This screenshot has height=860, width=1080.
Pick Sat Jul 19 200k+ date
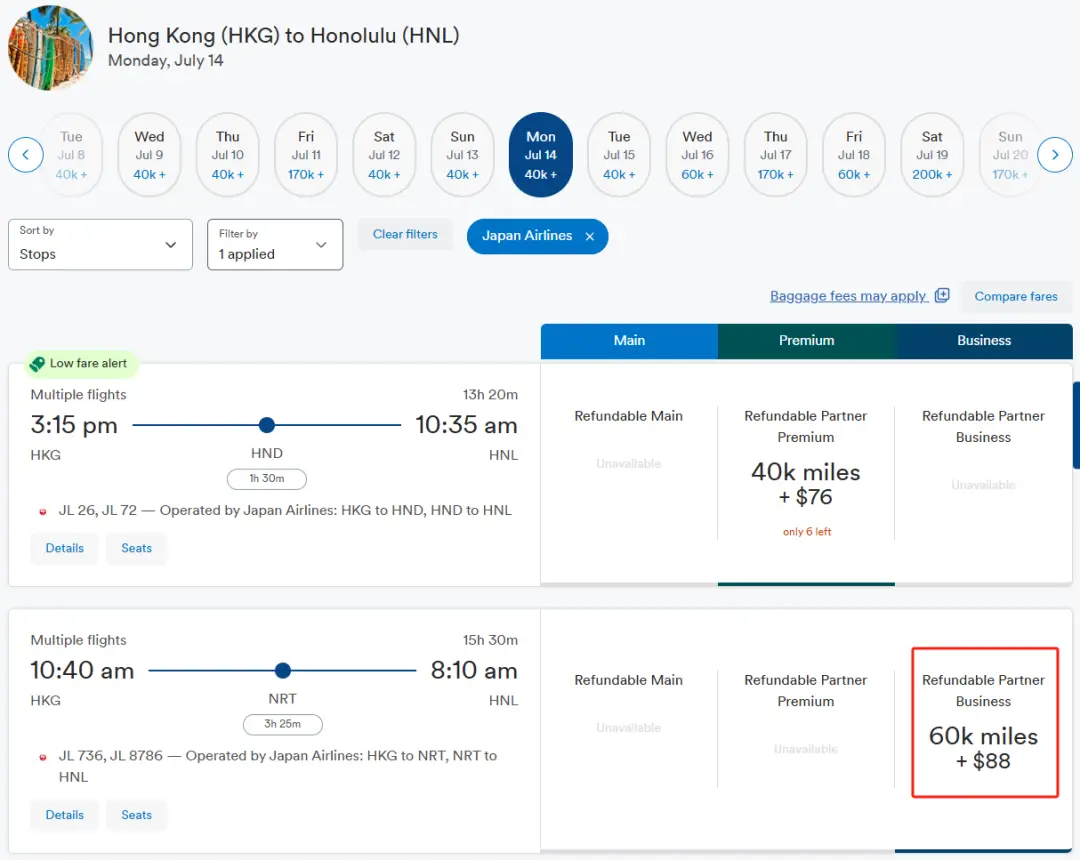click(x=932, y=155)
